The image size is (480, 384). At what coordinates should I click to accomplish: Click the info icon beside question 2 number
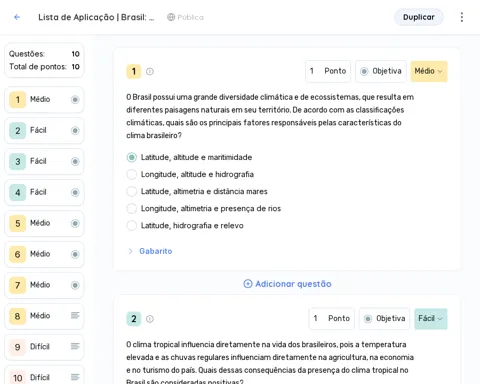point(150,319)
